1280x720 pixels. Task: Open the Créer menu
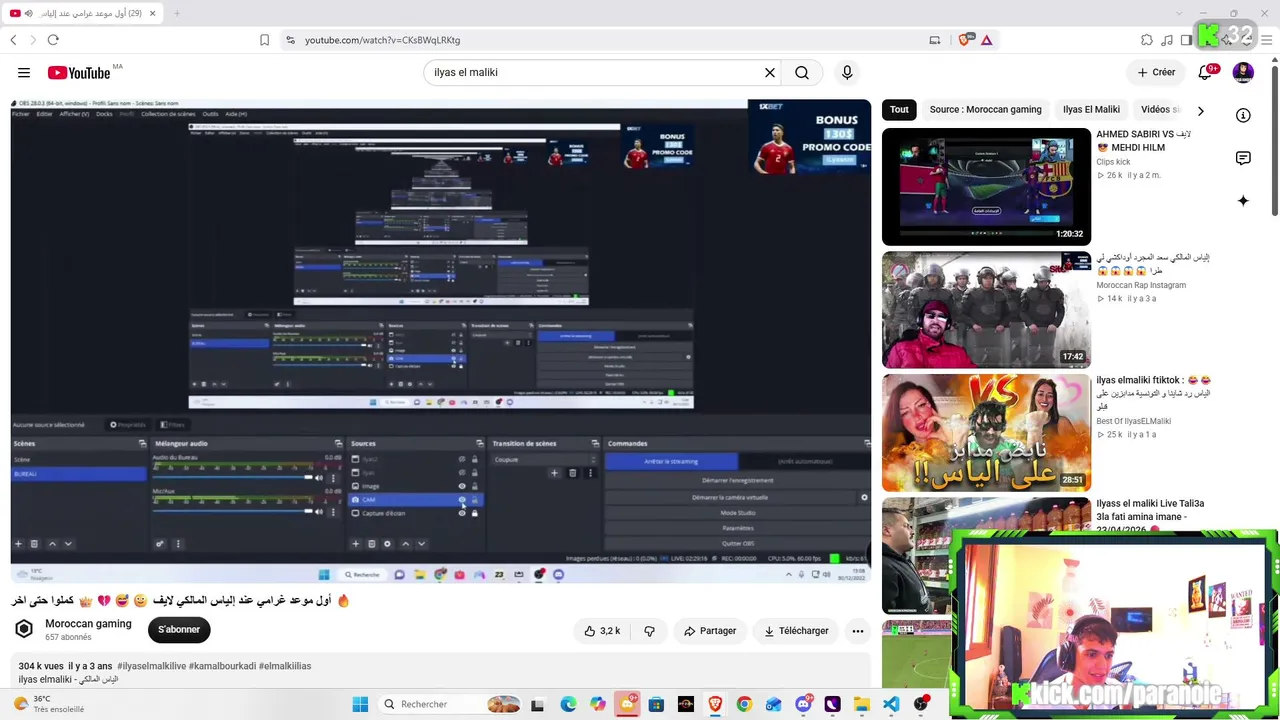point(1156,72)
